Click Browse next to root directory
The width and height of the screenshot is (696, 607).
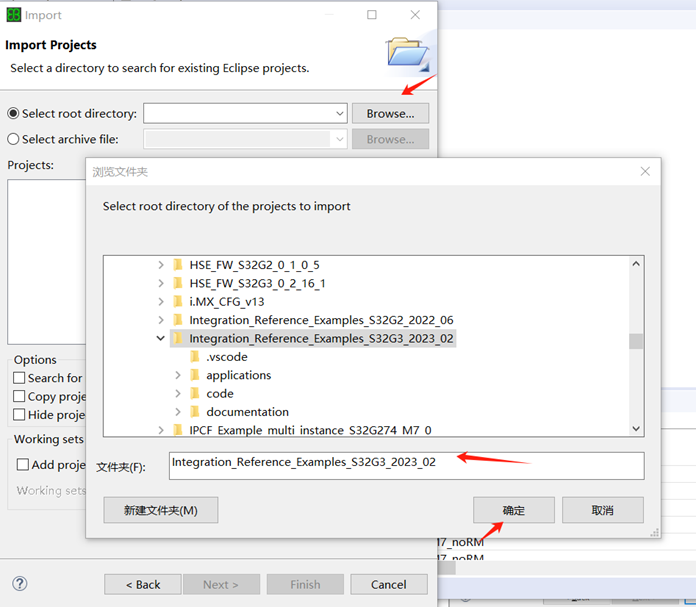click(391, 114)
